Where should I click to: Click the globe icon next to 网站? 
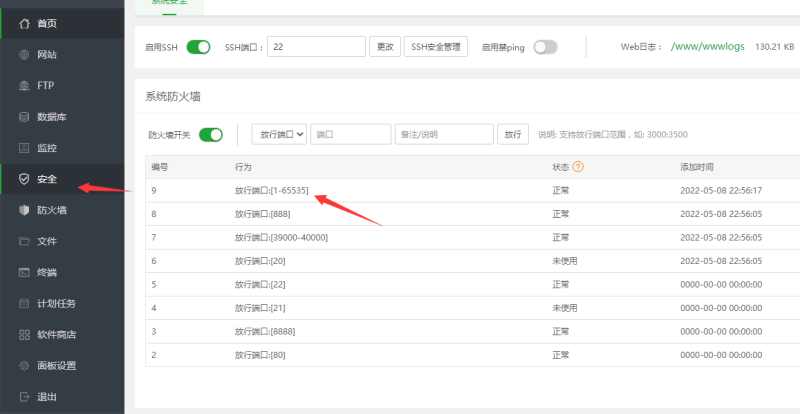(24, 55)
